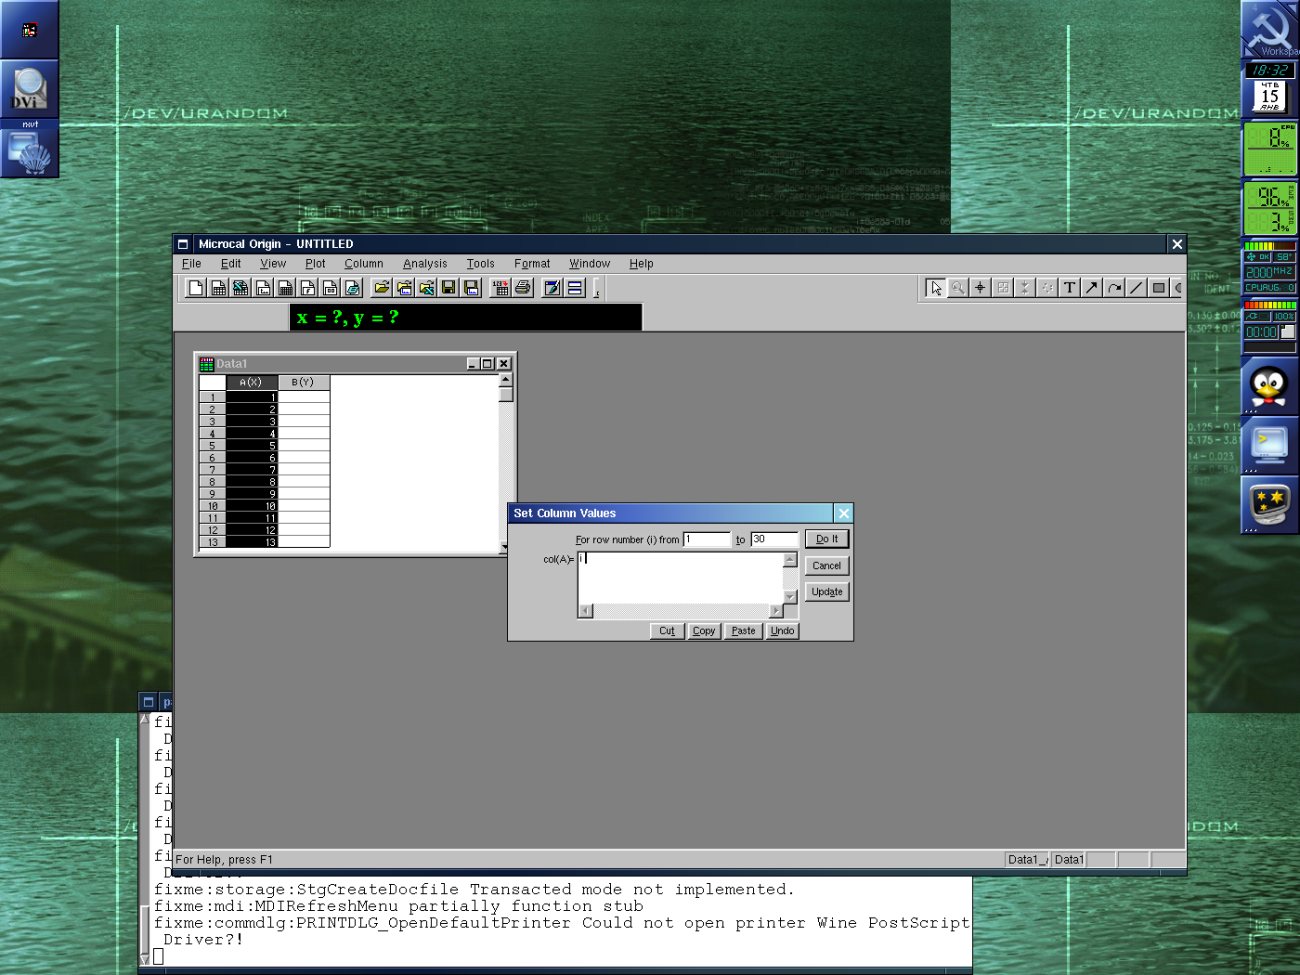The height and width of the screenshot is (975, 1300).
Task: Open the Analysis menu
Action: tap(425, 264)
